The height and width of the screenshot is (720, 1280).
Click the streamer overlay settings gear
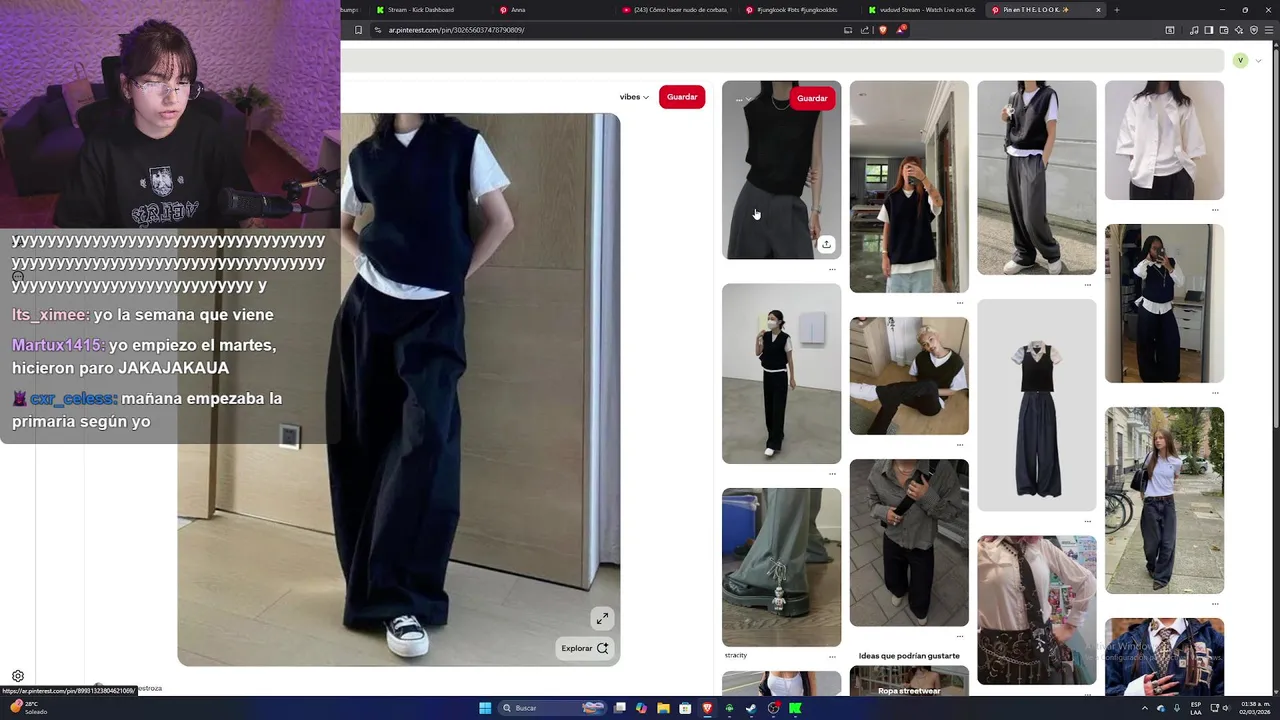click(x=17, y=676)
